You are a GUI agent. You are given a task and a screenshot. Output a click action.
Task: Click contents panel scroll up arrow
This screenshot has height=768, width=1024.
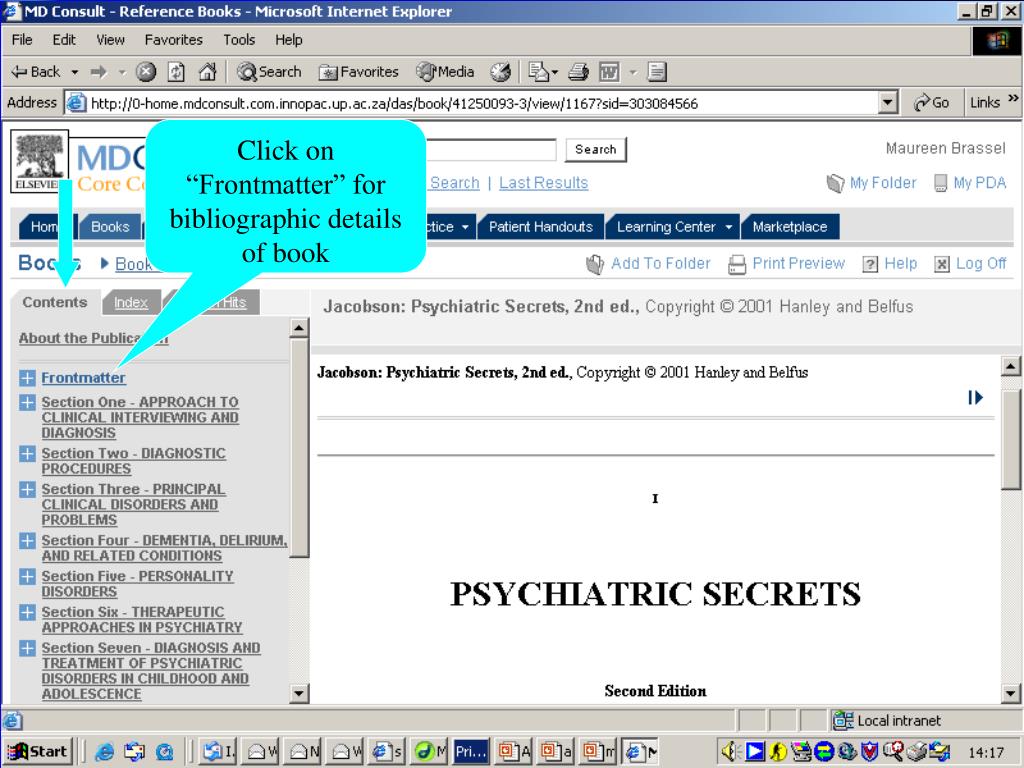point(298,328)
